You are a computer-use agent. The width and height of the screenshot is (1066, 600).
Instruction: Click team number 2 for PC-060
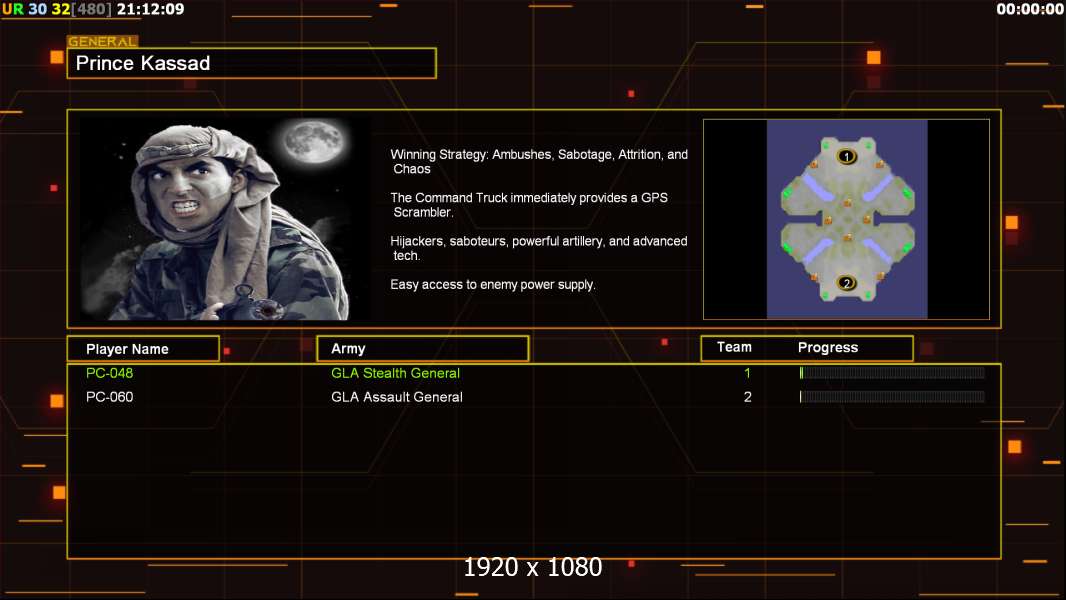tap(747, 397)
